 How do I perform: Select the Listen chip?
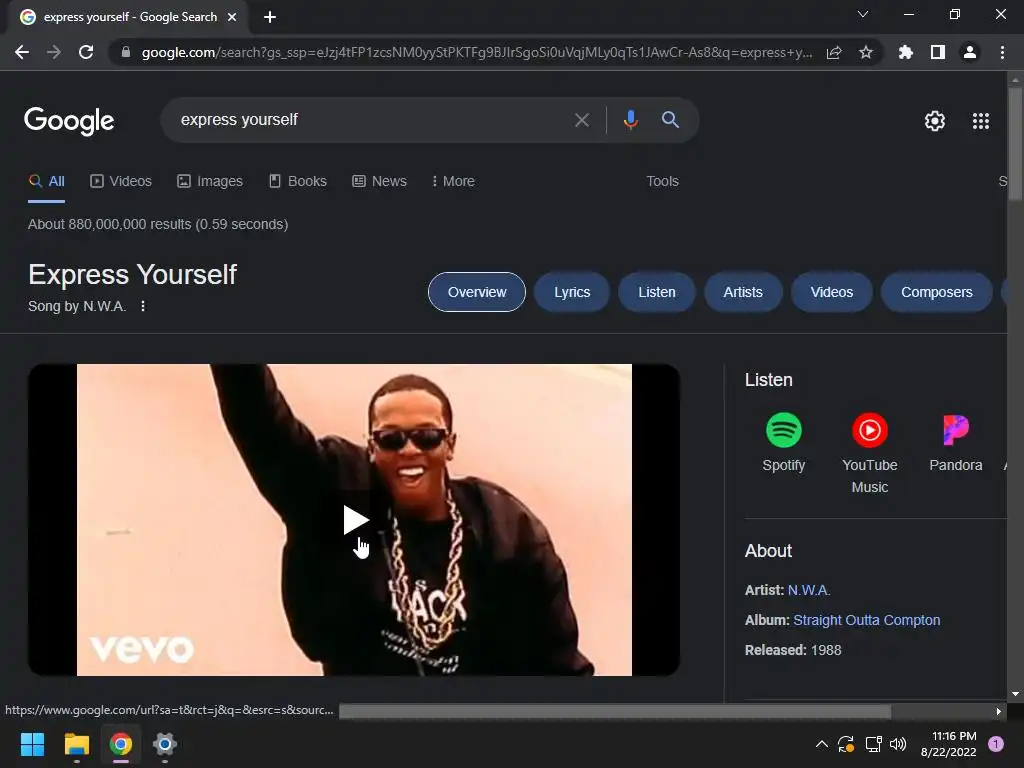pos(657,292)
